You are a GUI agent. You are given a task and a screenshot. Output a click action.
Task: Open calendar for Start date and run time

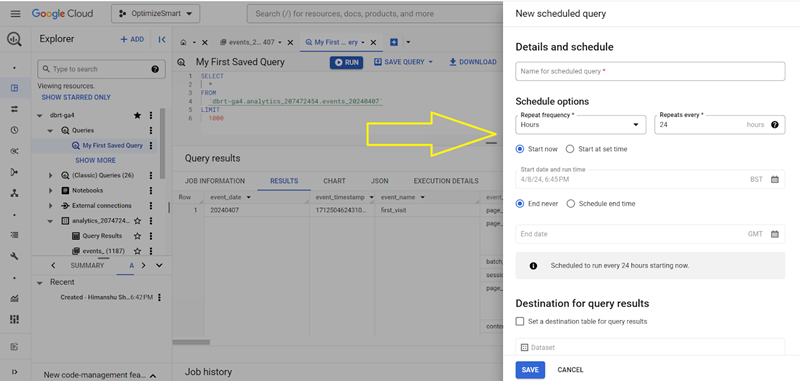click(775, 179)
